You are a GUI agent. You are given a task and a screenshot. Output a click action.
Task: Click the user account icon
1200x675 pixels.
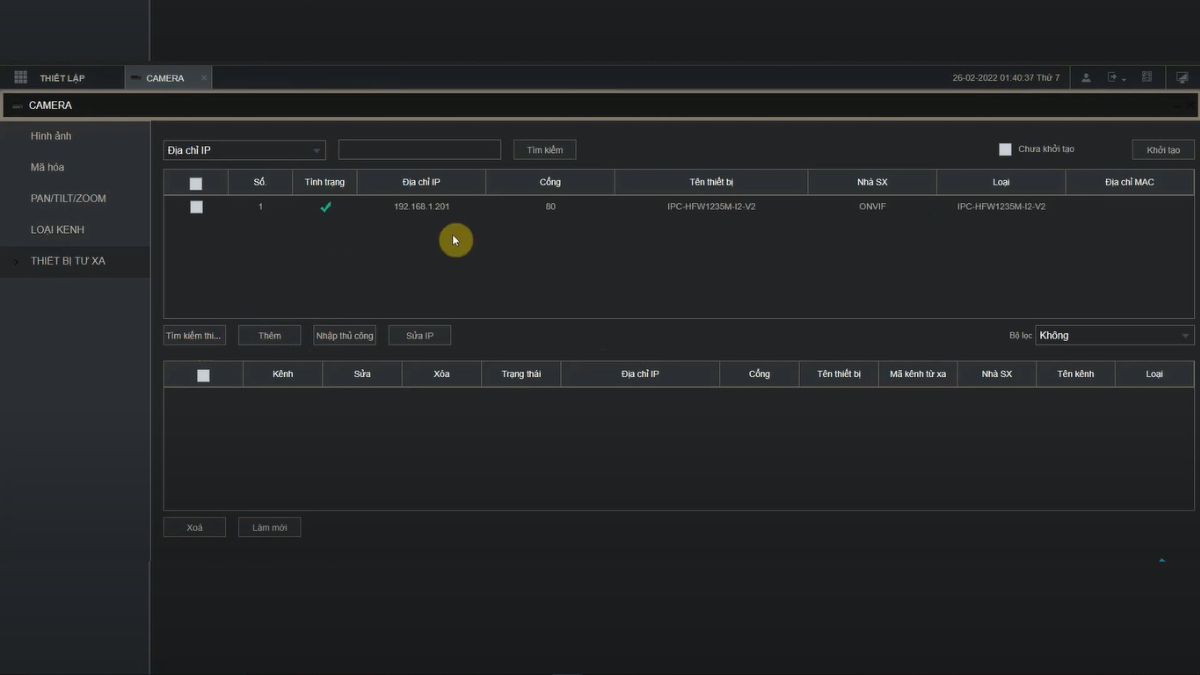pos(1086,78)
